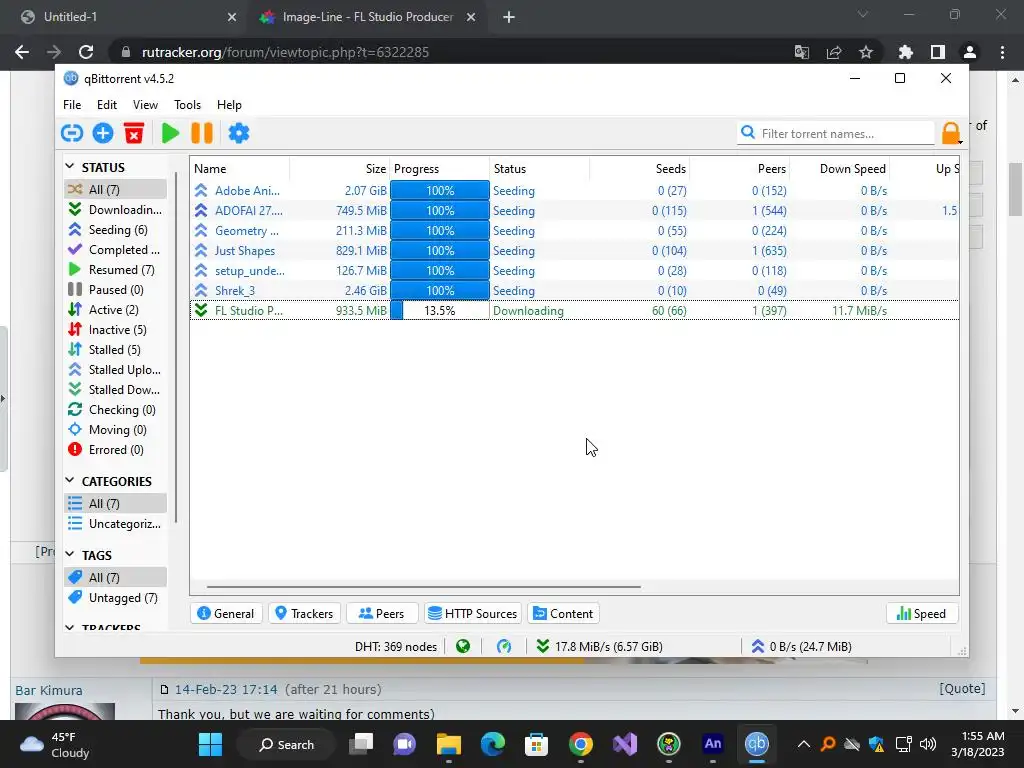Reload the rutracker page in Chrome
1024x768 pixels.
point(86,52)
